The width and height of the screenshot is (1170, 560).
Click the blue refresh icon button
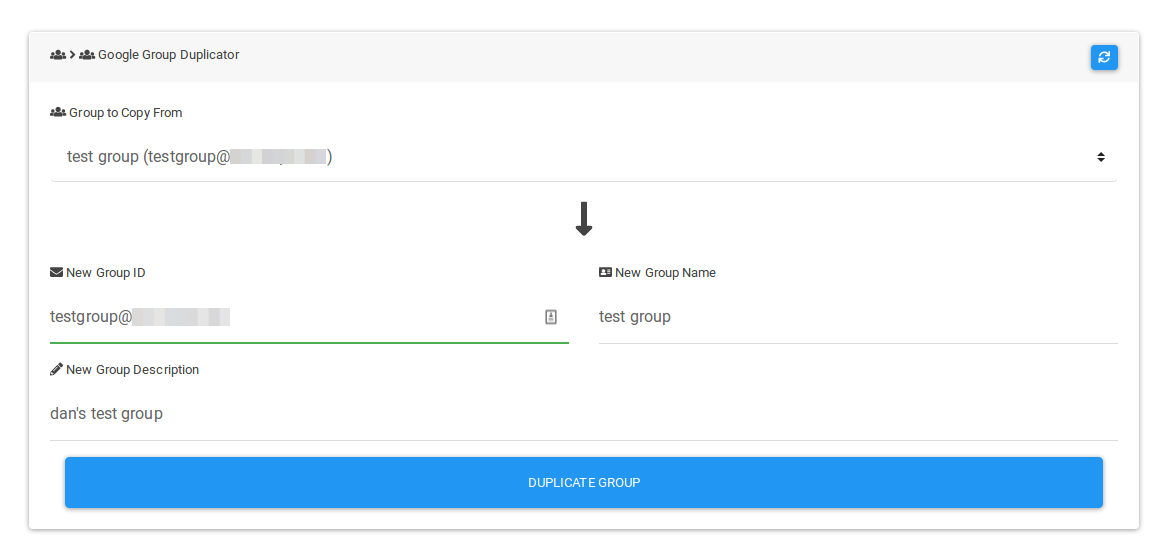point(1104,57)
